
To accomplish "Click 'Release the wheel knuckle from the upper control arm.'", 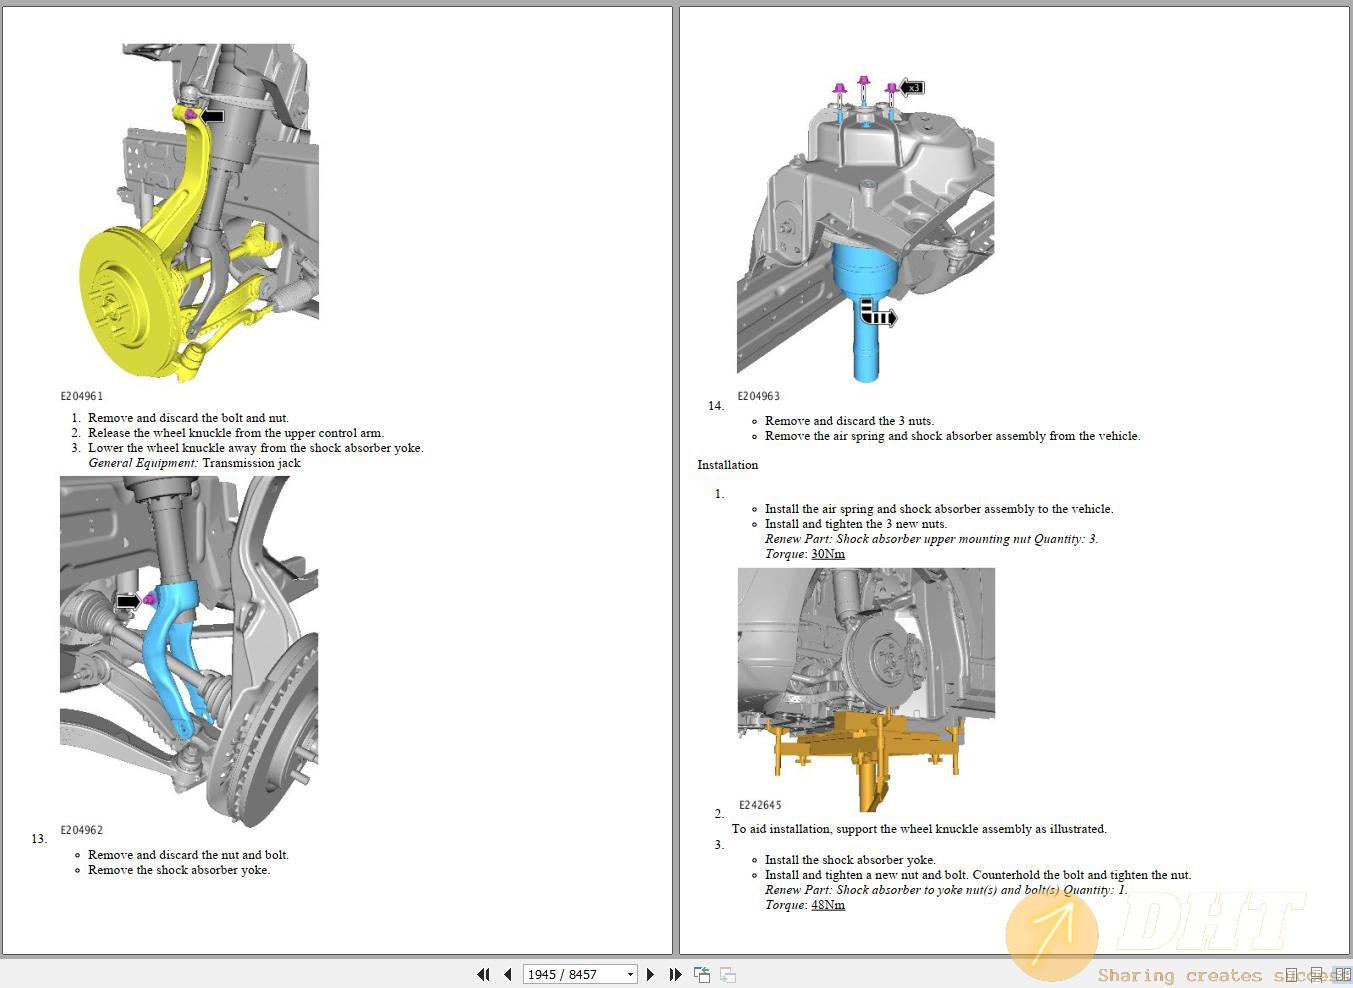I will pos(236,433).
